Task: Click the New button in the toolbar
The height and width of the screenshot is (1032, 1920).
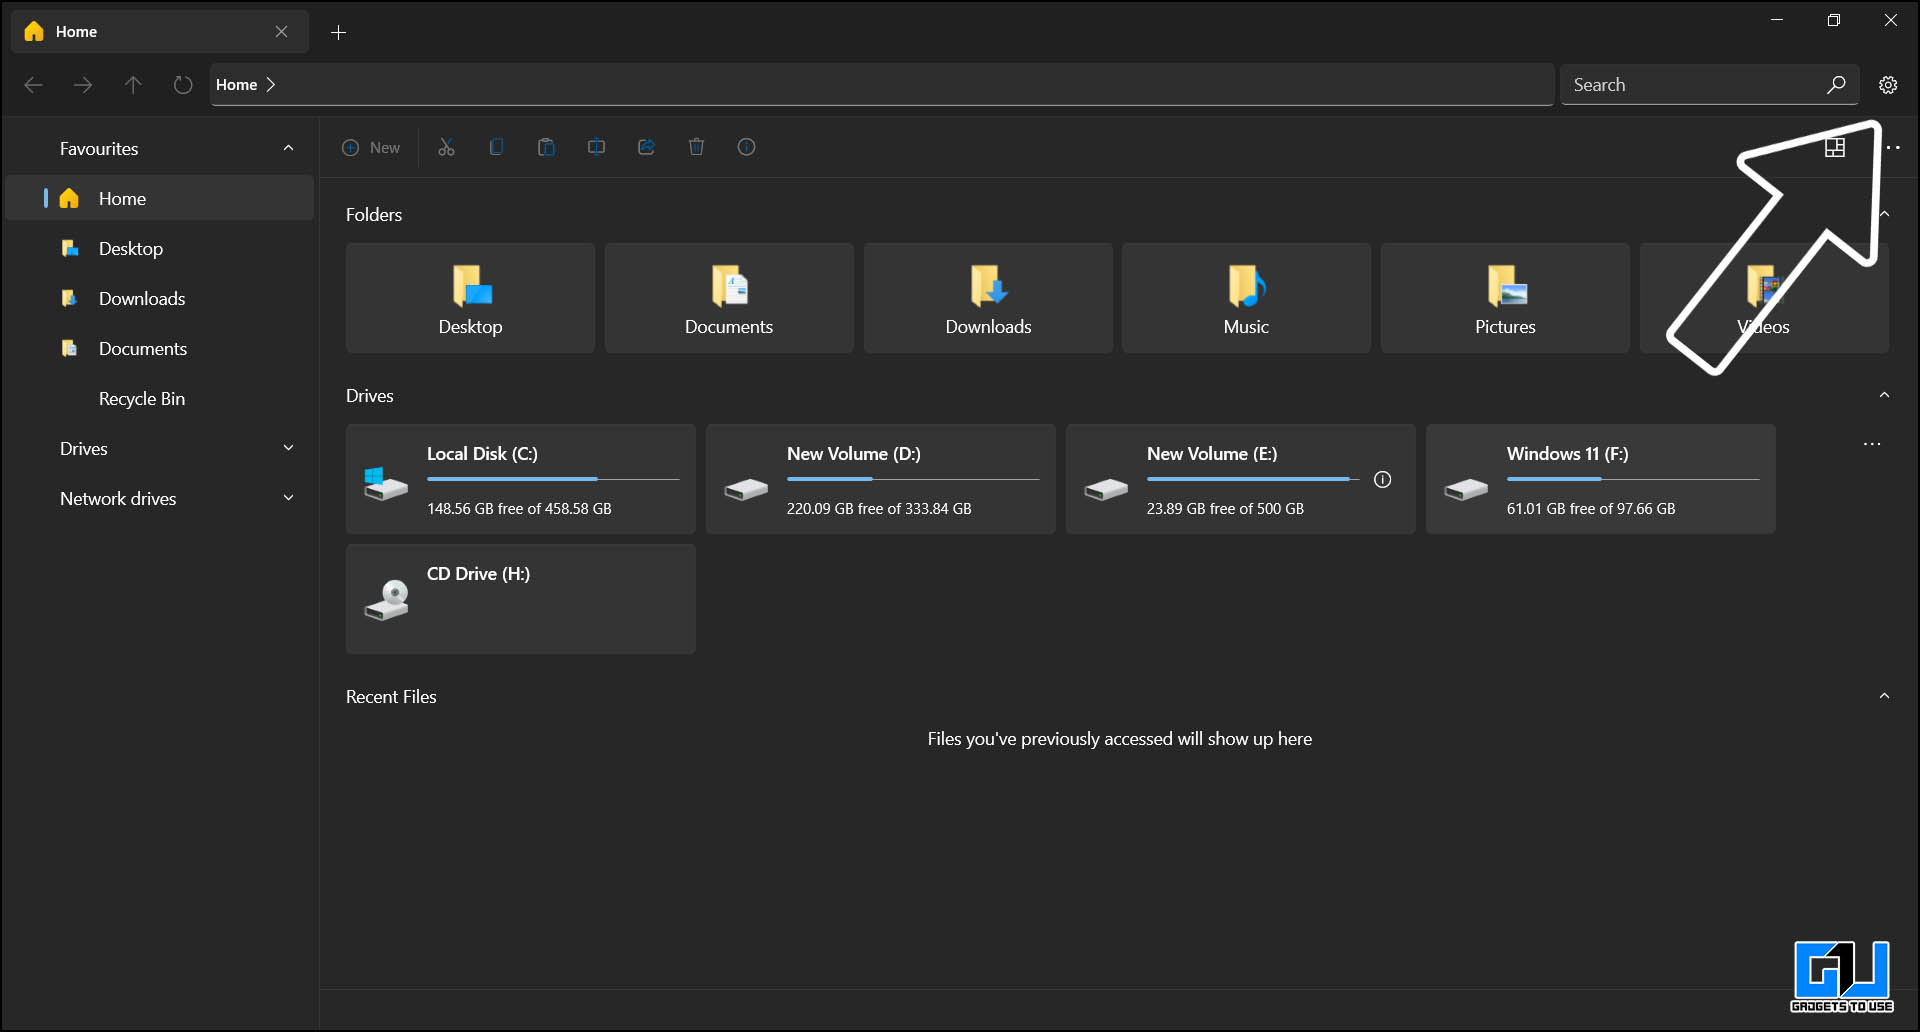Action: click(x=371, y=147)
